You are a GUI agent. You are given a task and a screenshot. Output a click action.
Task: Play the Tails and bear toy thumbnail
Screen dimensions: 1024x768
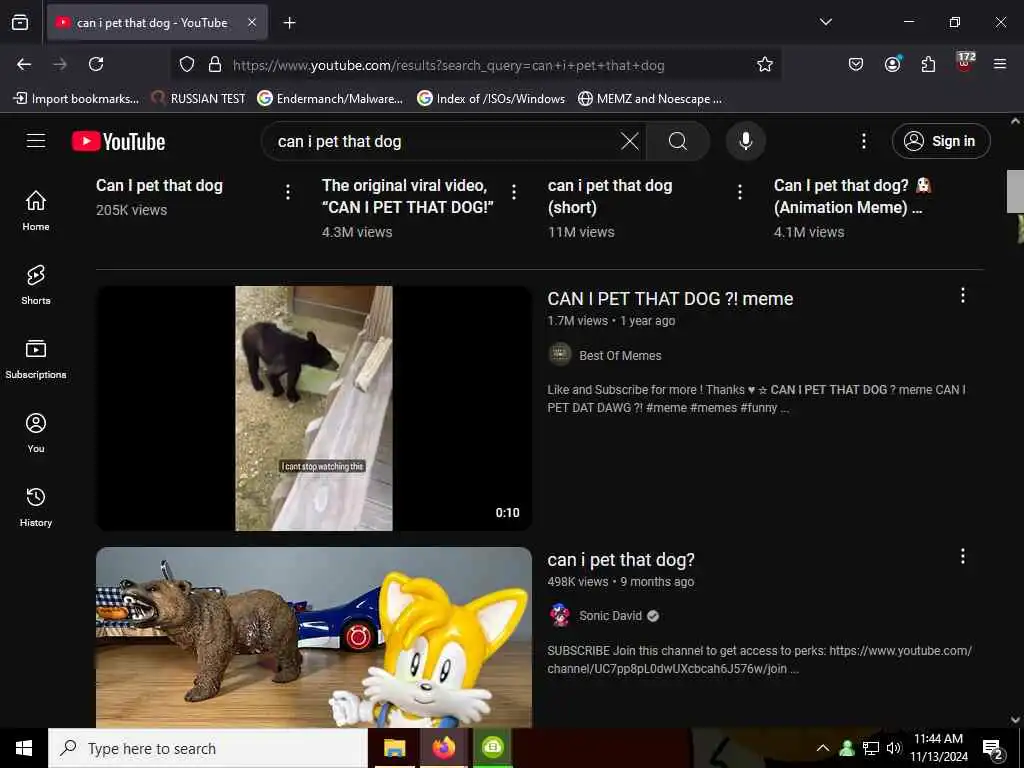point(314,637)
